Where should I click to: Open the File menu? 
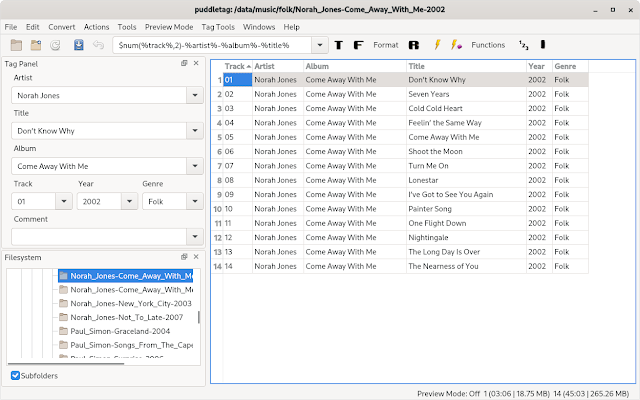point(11,27)
